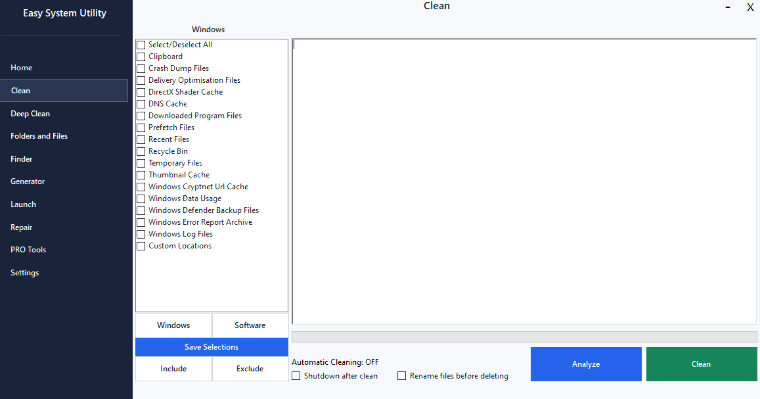Check the DNS Cache box
The width and height of the screenshot is (760, 399).
[x=141, y=104]
